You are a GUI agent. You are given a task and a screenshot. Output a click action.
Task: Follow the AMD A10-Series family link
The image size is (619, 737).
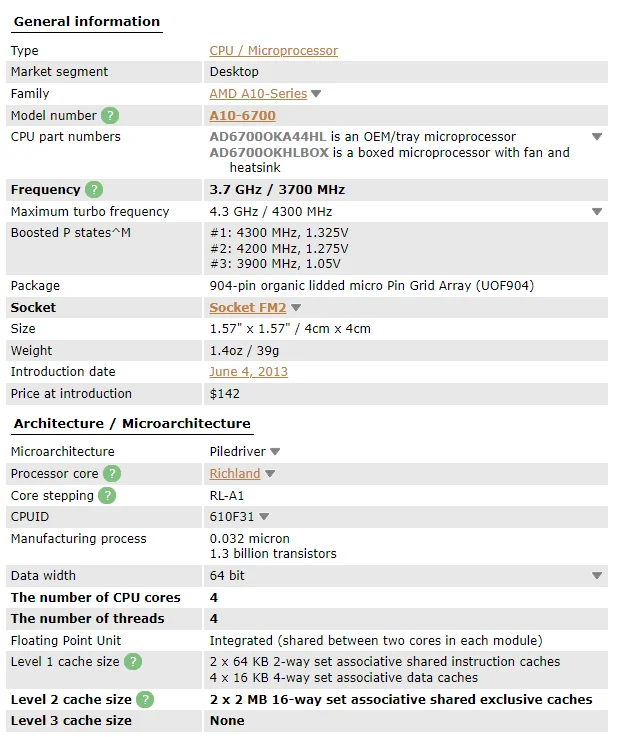pyautogui.click(x=257, y=93)
